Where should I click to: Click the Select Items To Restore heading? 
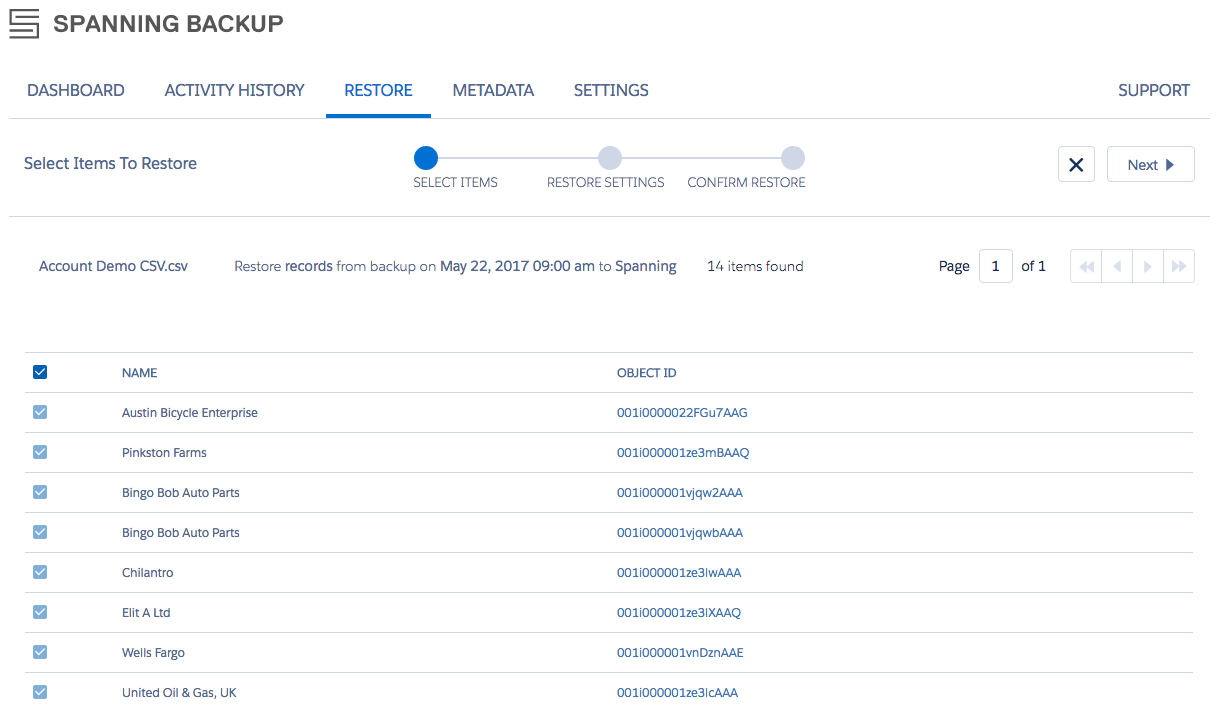click(110, 163)
